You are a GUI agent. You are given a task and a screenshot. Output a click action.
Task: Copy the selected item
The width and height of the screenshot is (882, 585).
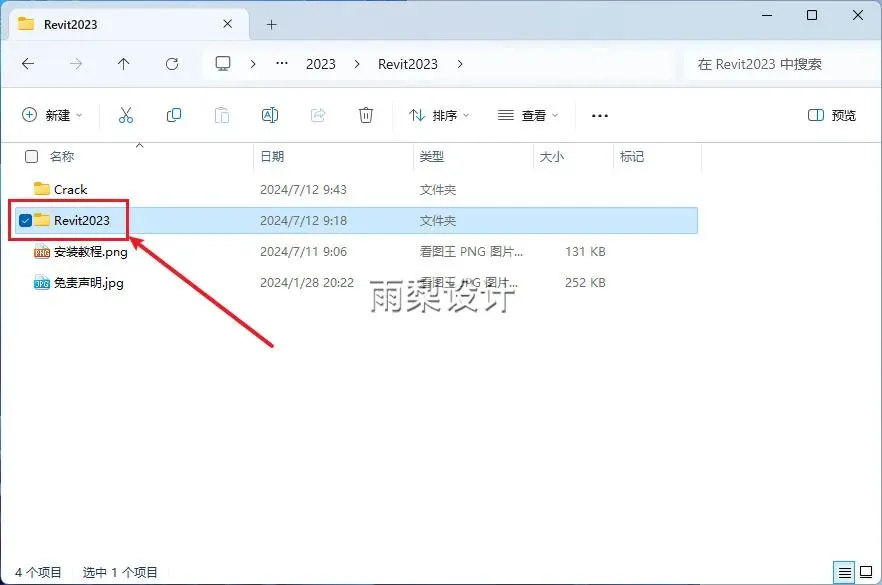click(x=174, y=115)
